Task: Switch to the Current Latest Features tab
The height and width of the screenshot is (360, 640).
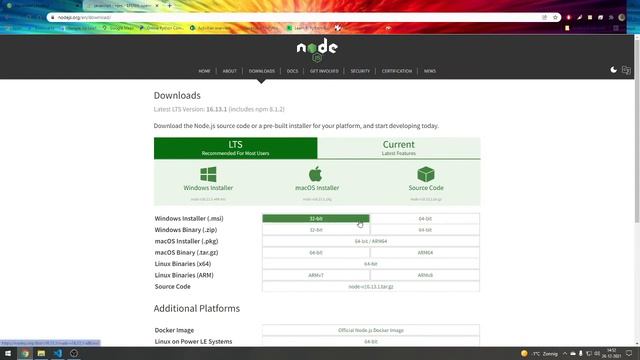Action: (399, 148)
